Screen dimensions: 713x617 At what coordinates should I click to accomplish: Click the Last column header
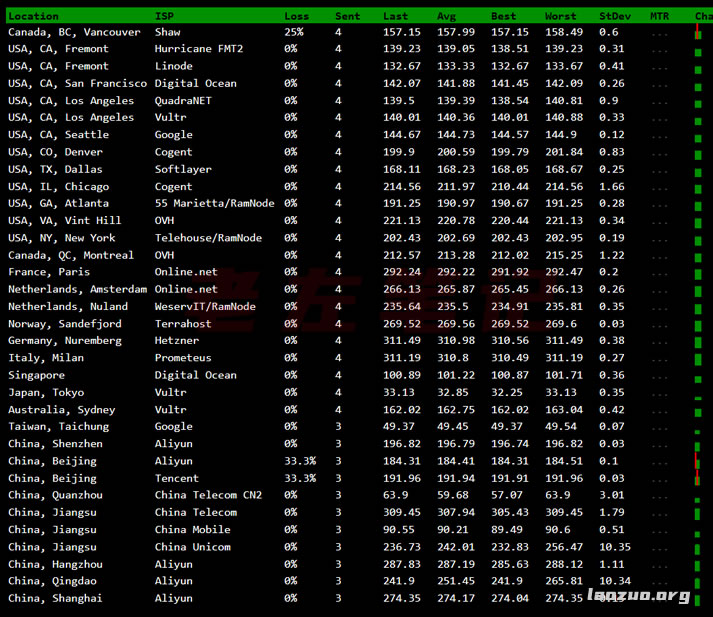click(x=395, y=16)
